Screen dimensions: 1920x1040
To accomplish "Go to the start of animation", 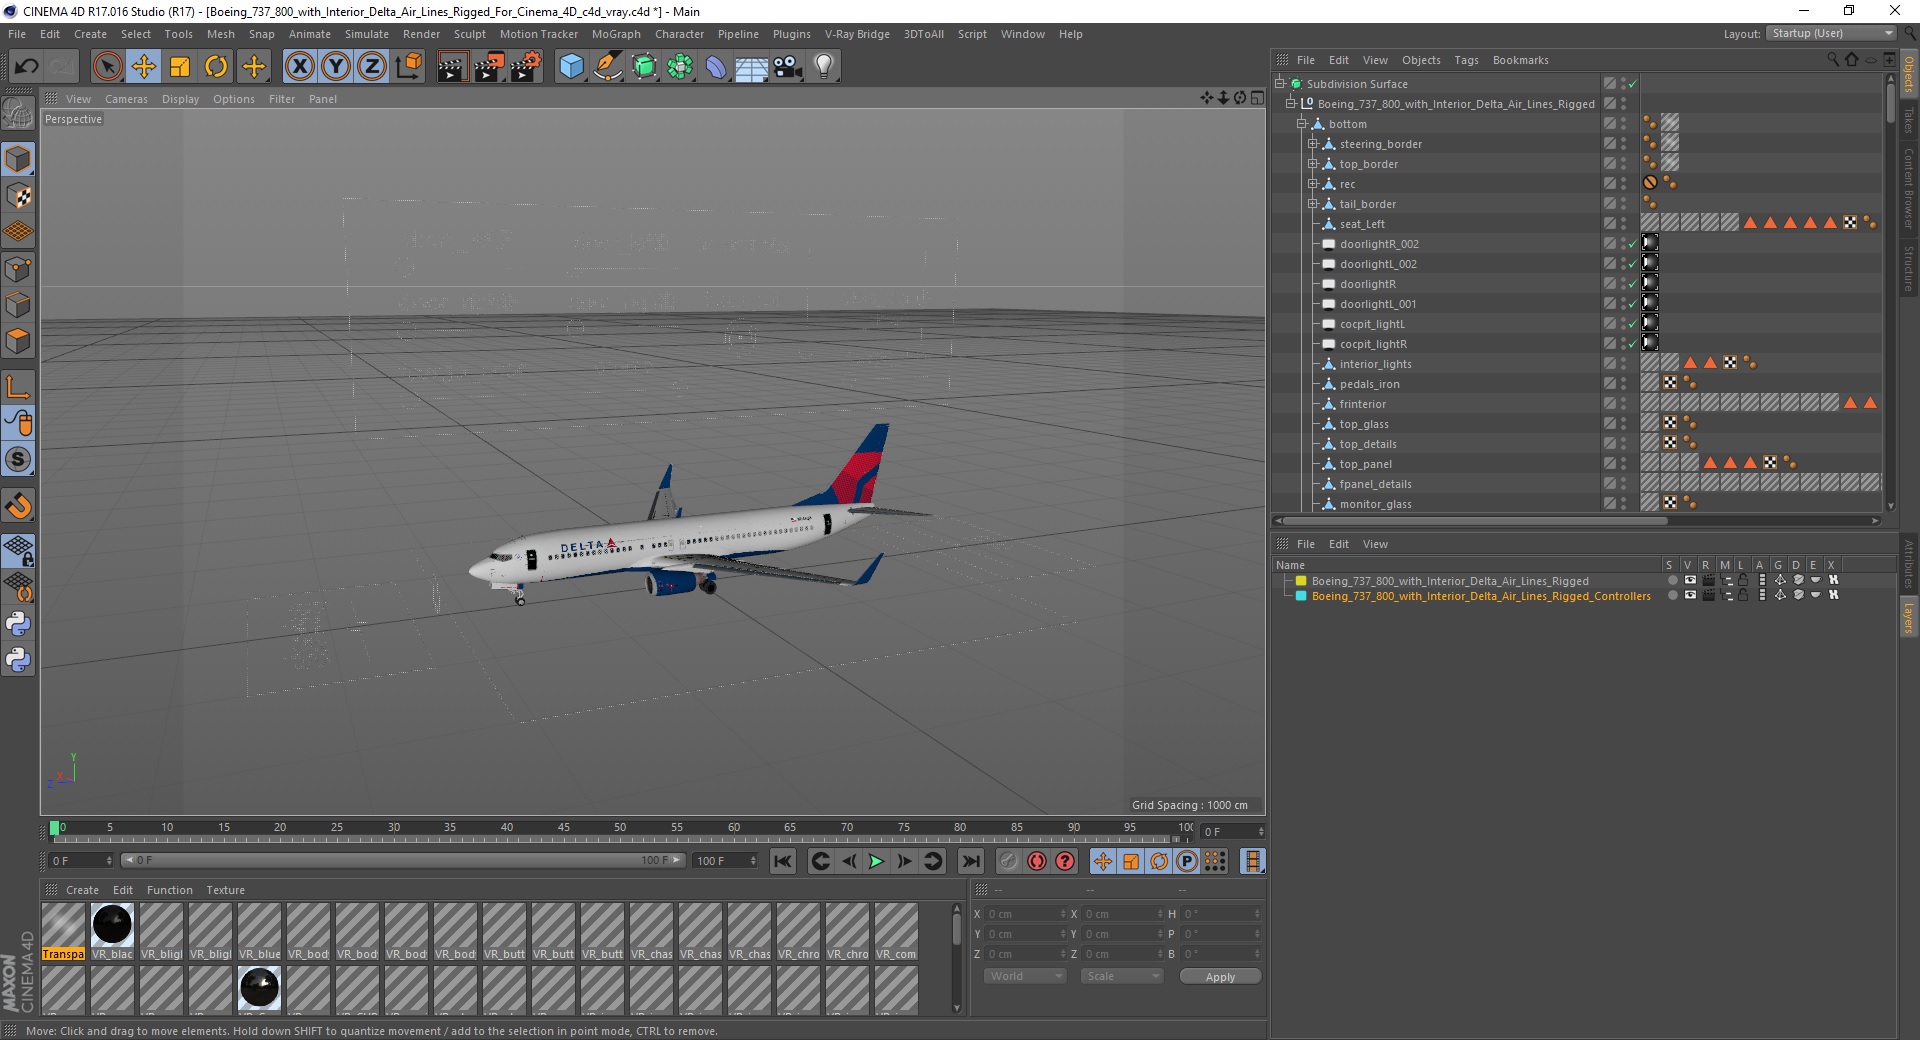I will pyautogui.click(x=783, y=861).
